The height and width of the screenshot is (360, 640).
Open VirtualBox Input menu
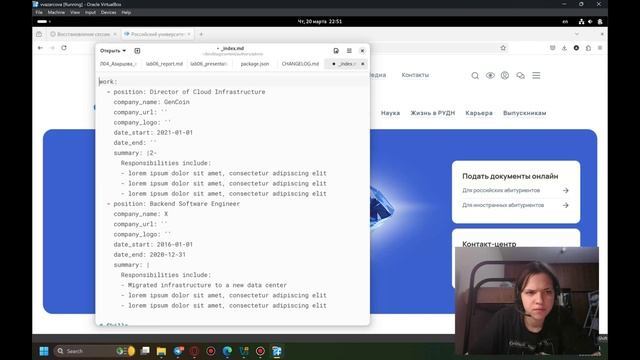click(90, 13)
